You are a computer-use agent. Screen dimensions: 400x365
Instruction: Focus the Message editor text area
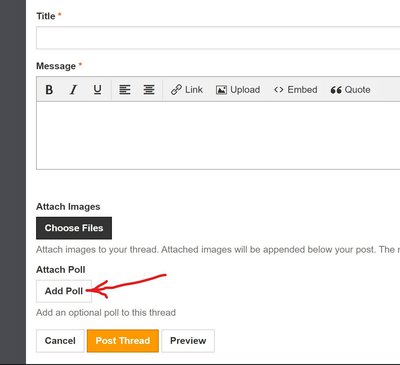218,136
